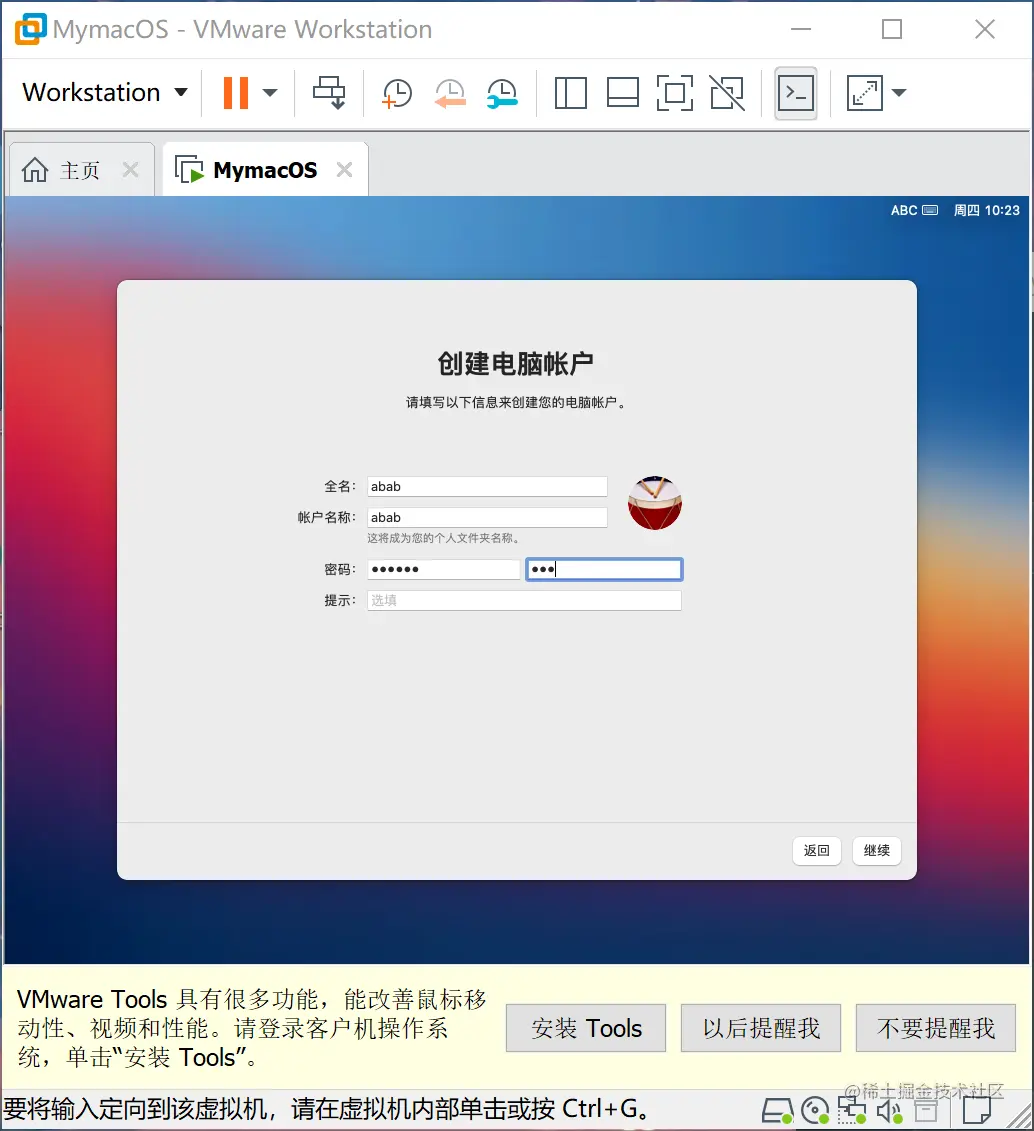Focus the 全名 full name field
Image resolution: width=1034 pixels, height=1131 pixels.
coord(487,486)
